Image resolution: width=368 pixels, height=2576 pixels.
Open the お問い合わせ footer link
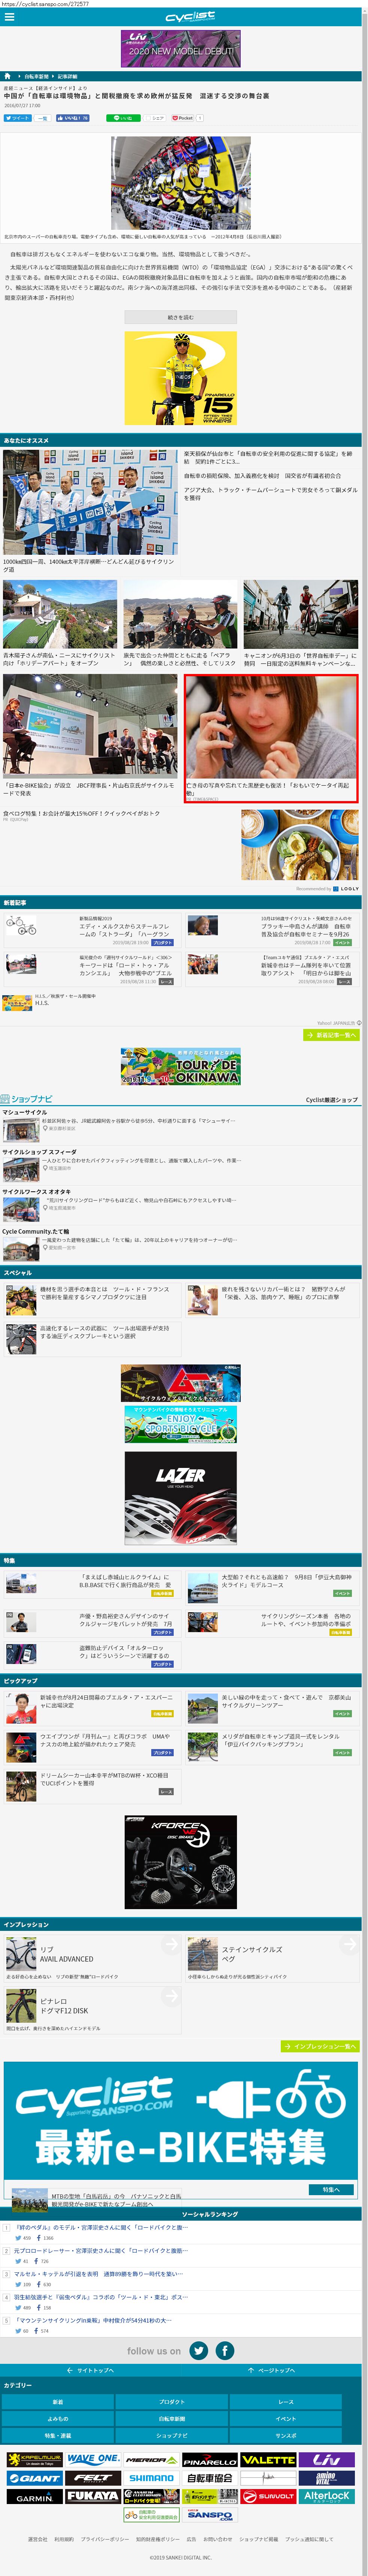218,2539
